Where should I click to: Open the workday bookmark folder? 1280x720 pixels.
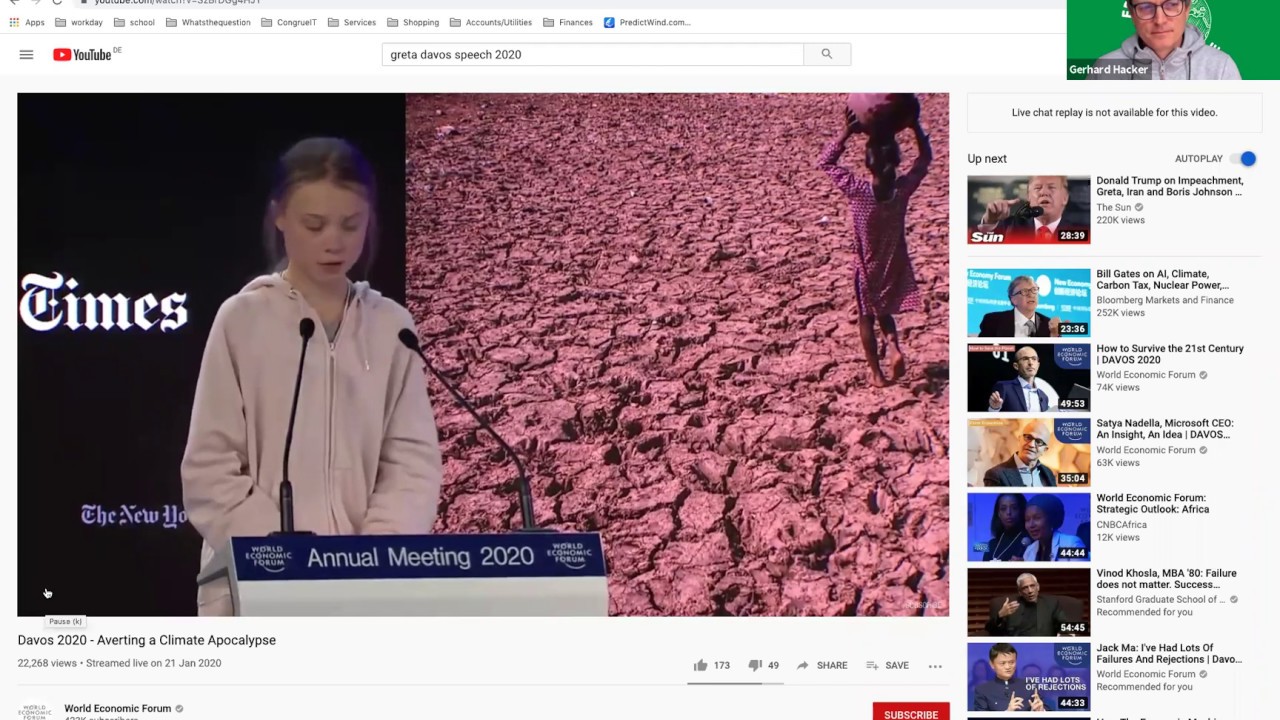coord(80,22)
